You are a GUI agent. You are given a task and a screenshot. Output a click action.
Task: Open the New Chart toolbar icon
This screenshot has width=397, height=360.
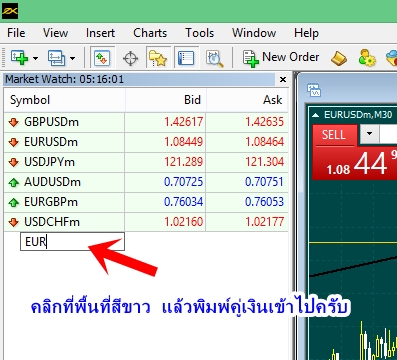point(19,58)
